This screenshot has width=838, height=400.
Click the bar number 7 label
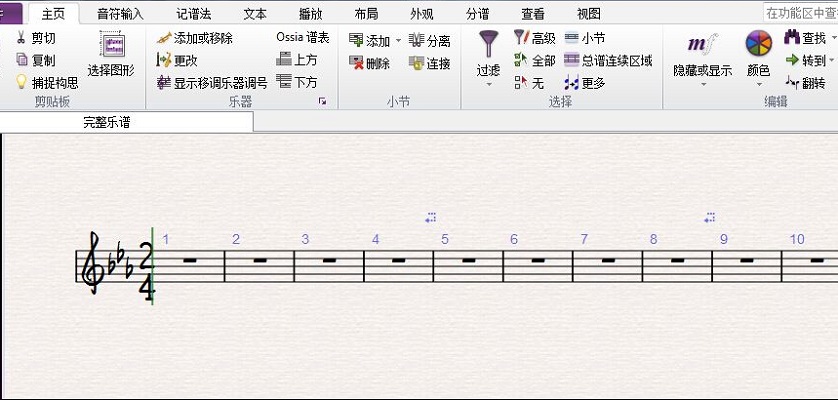pyautogui.click(x=584, y=239)
